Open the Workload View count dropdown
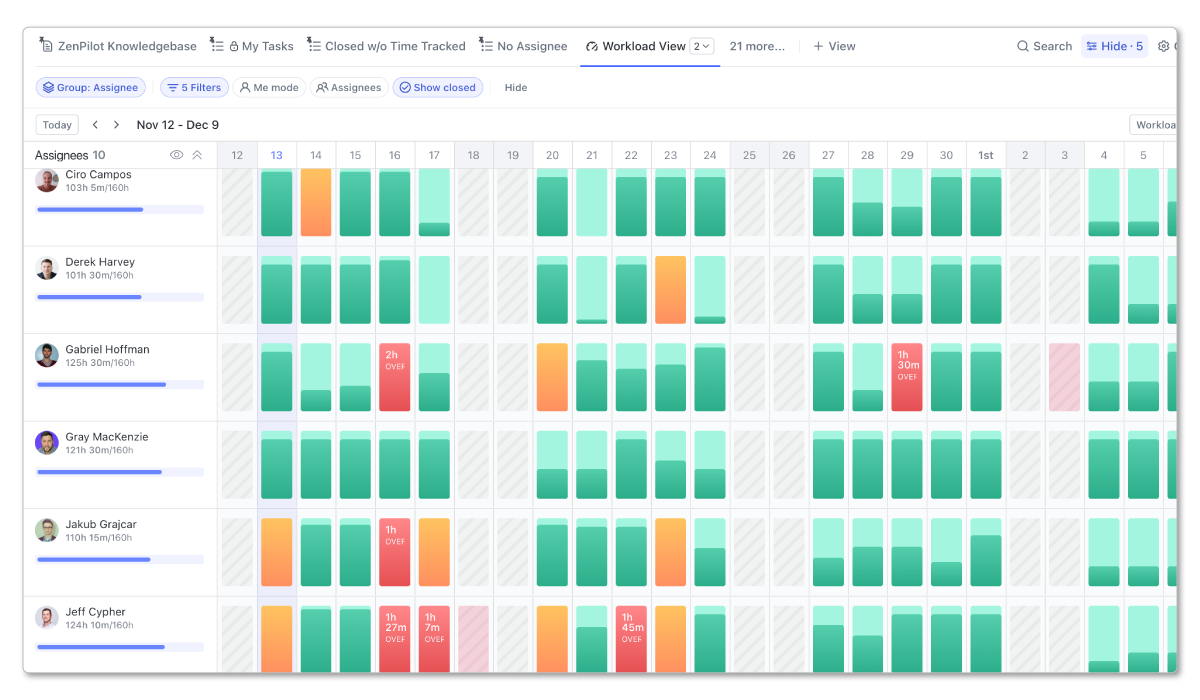 click(700, 46)
